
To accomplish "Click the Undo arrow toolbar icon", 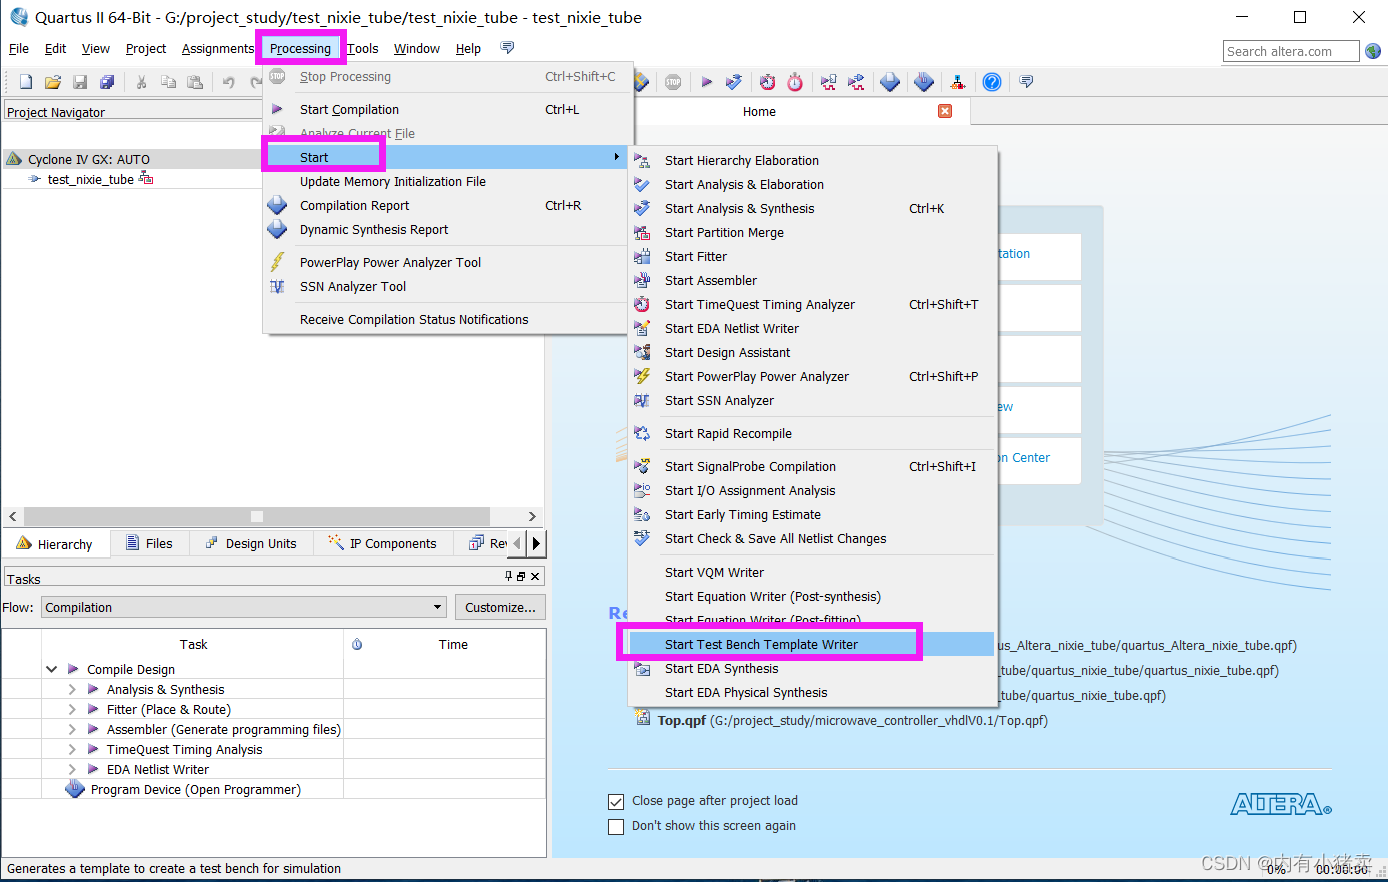I will point(229,82).
